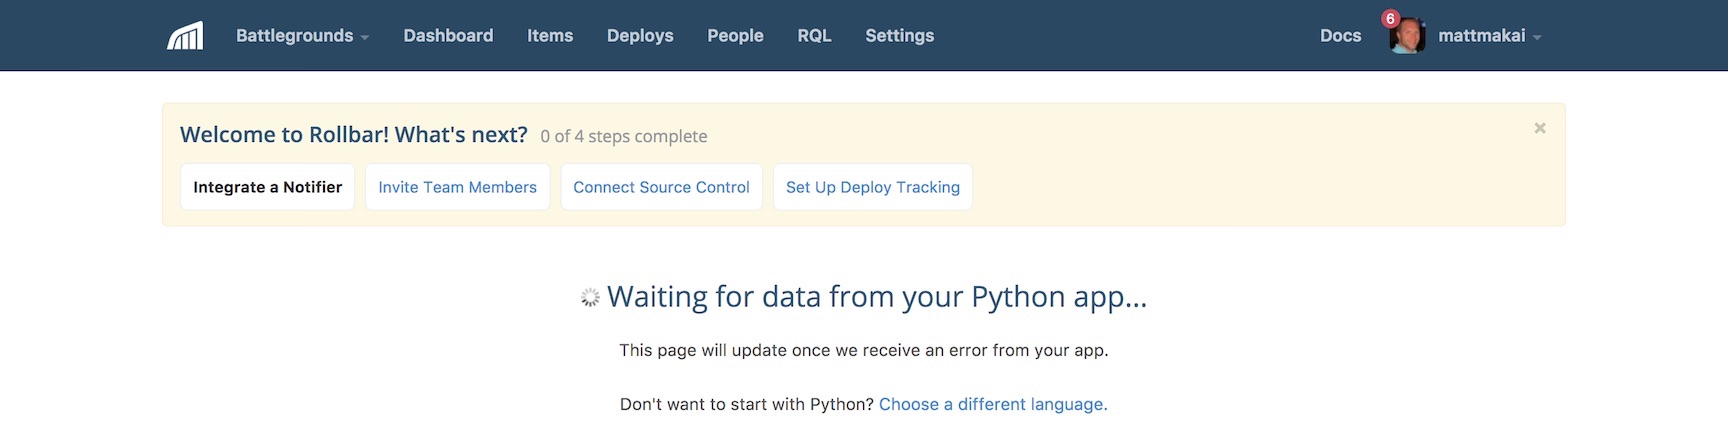Open the RQL query page
Viewport: 1728px width, 435px height.
[814, 36]
